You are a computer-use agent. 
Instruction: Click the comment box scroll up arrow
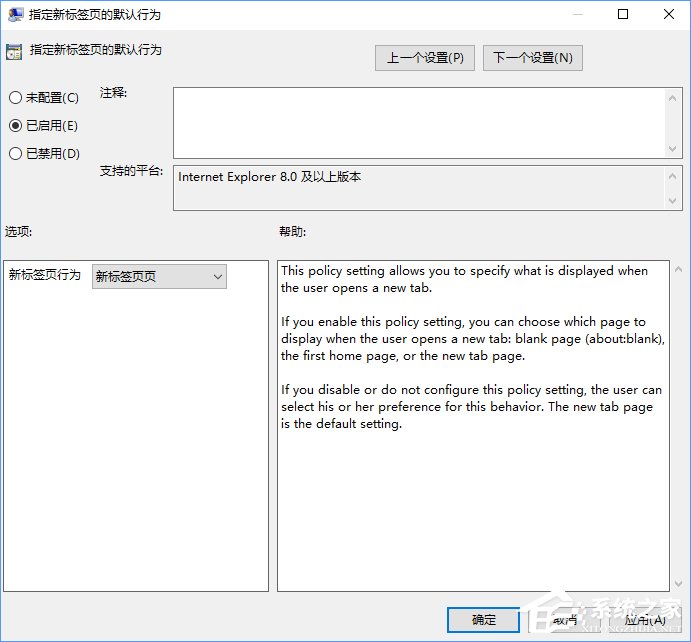672,98
